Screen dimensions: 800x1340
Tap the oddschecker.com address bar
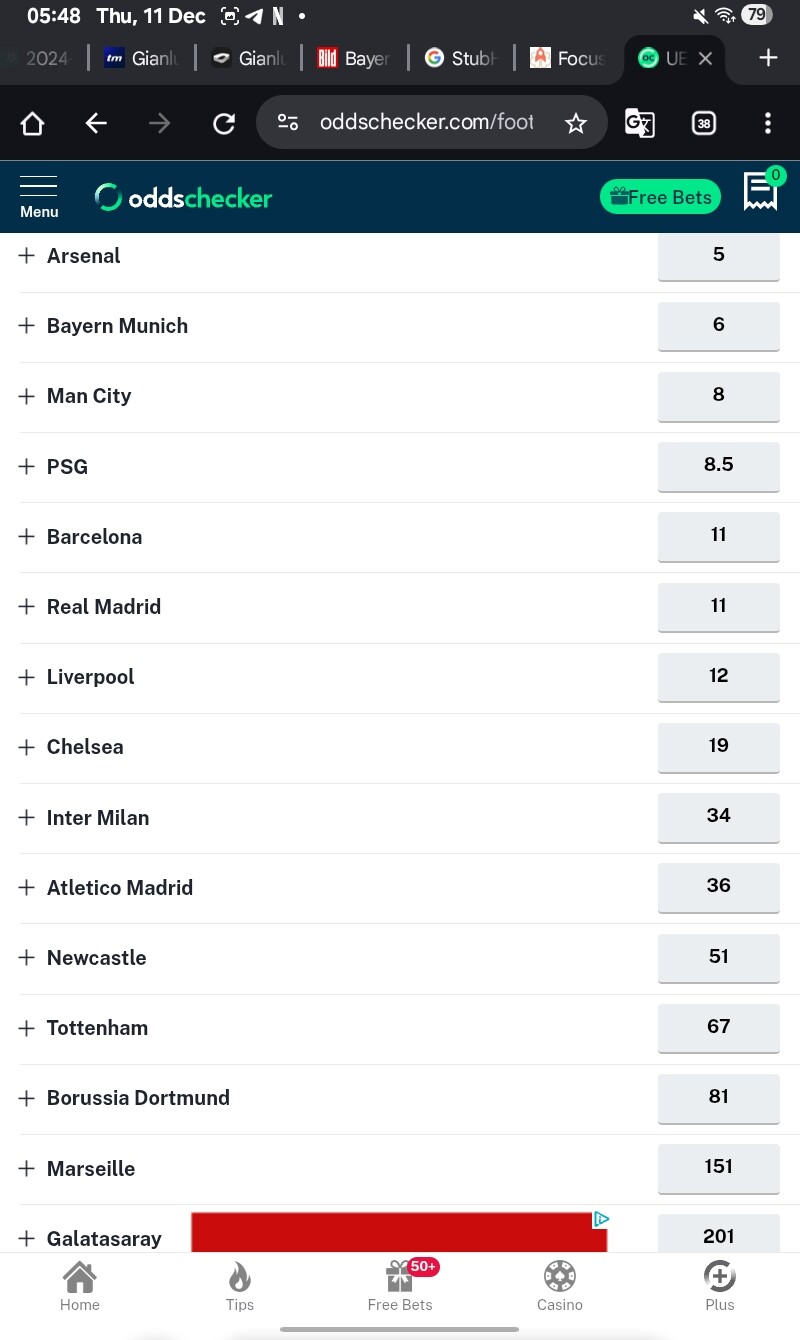click(425, 123)
